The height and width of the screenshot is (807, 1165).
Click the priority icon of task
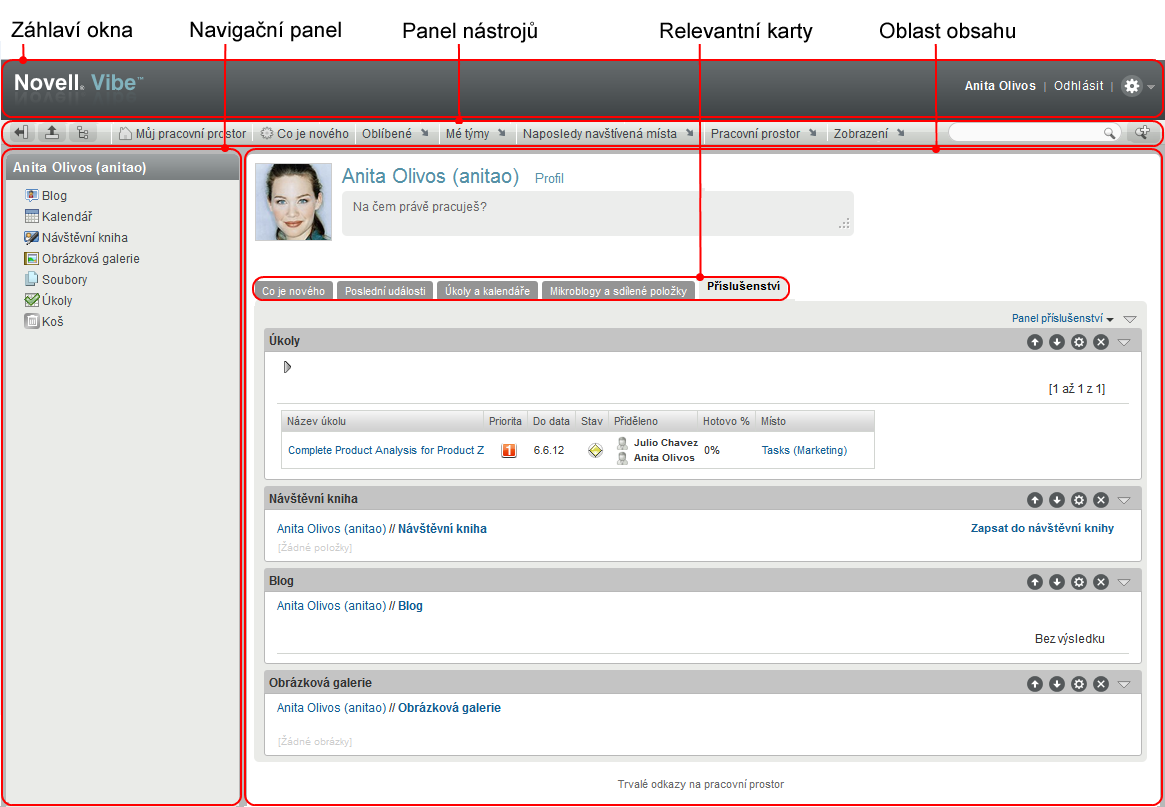tap(509, 450)
